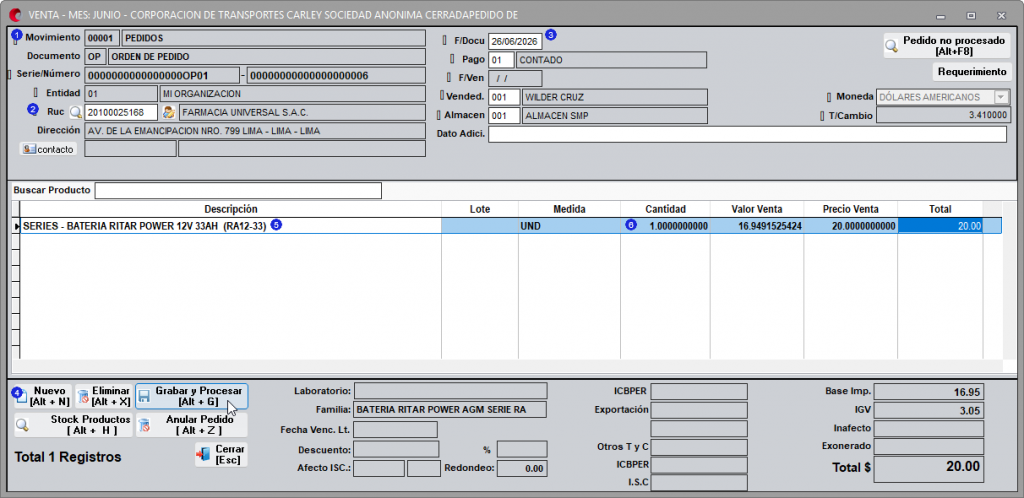Click the Familia field BATERIA RITAR POWER AGM
The width and height of the screenshot is (1024, 498).
point(450,411)
